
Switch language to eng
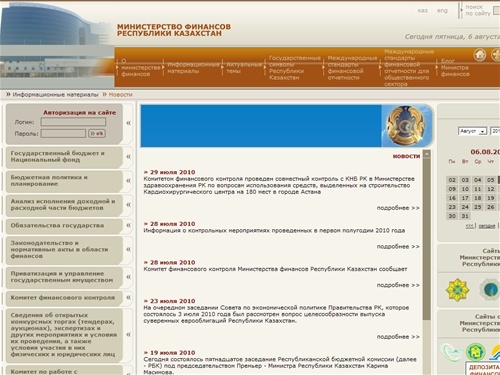pos(442,11)
